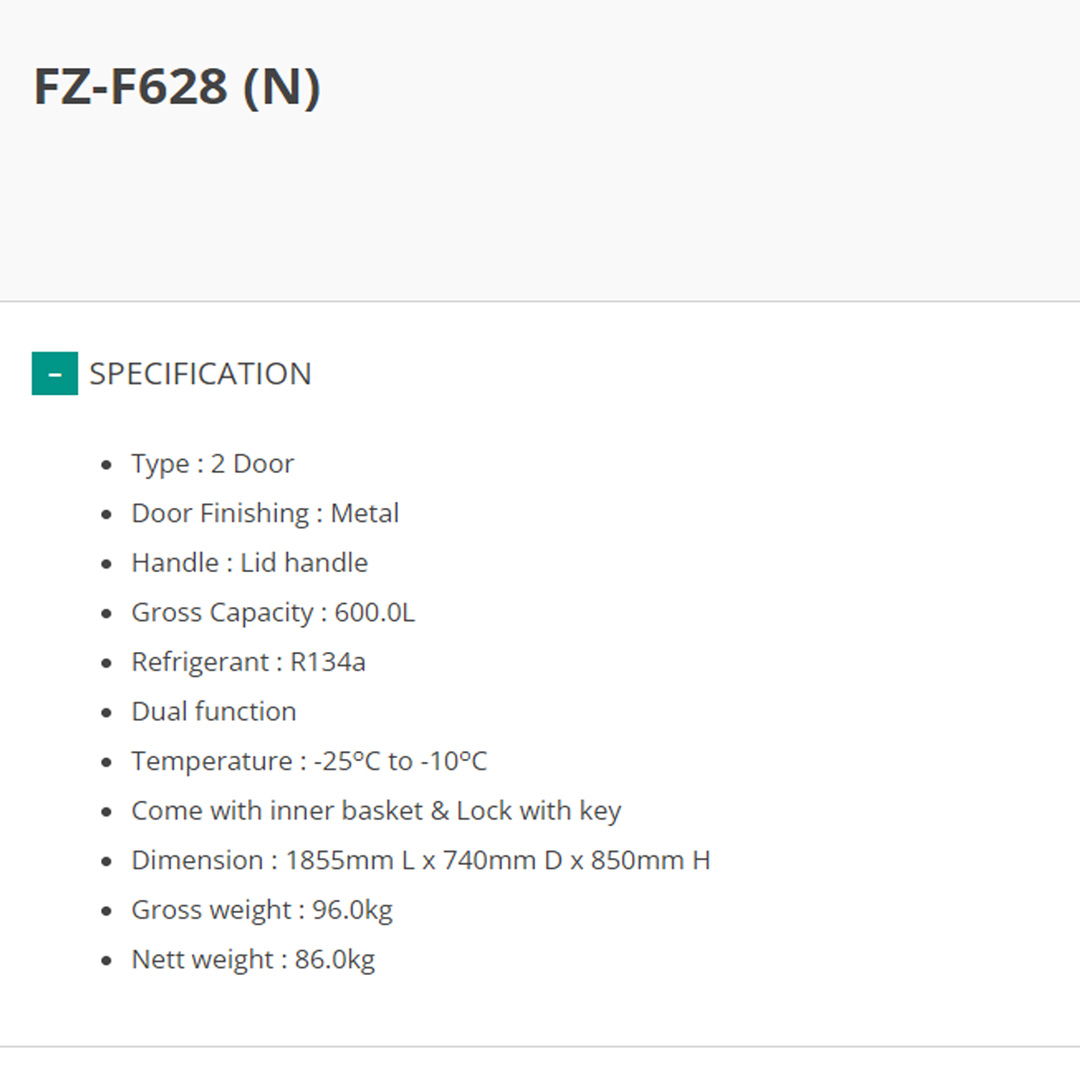Click the FZ-F628 (N) product title
This screenshot has height=1080, width=1080.
pos(177,87)
